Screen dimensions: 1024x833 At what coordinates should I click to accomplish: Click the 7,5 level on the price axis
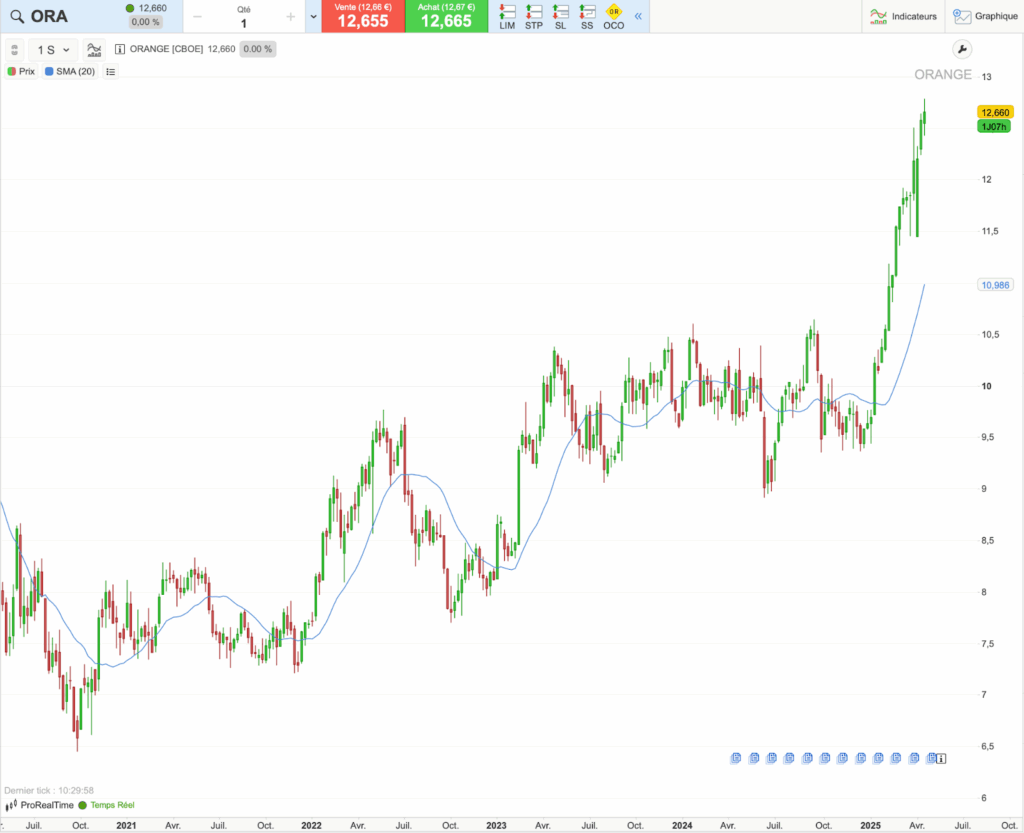pyautogui.click(x=988, y=644)
